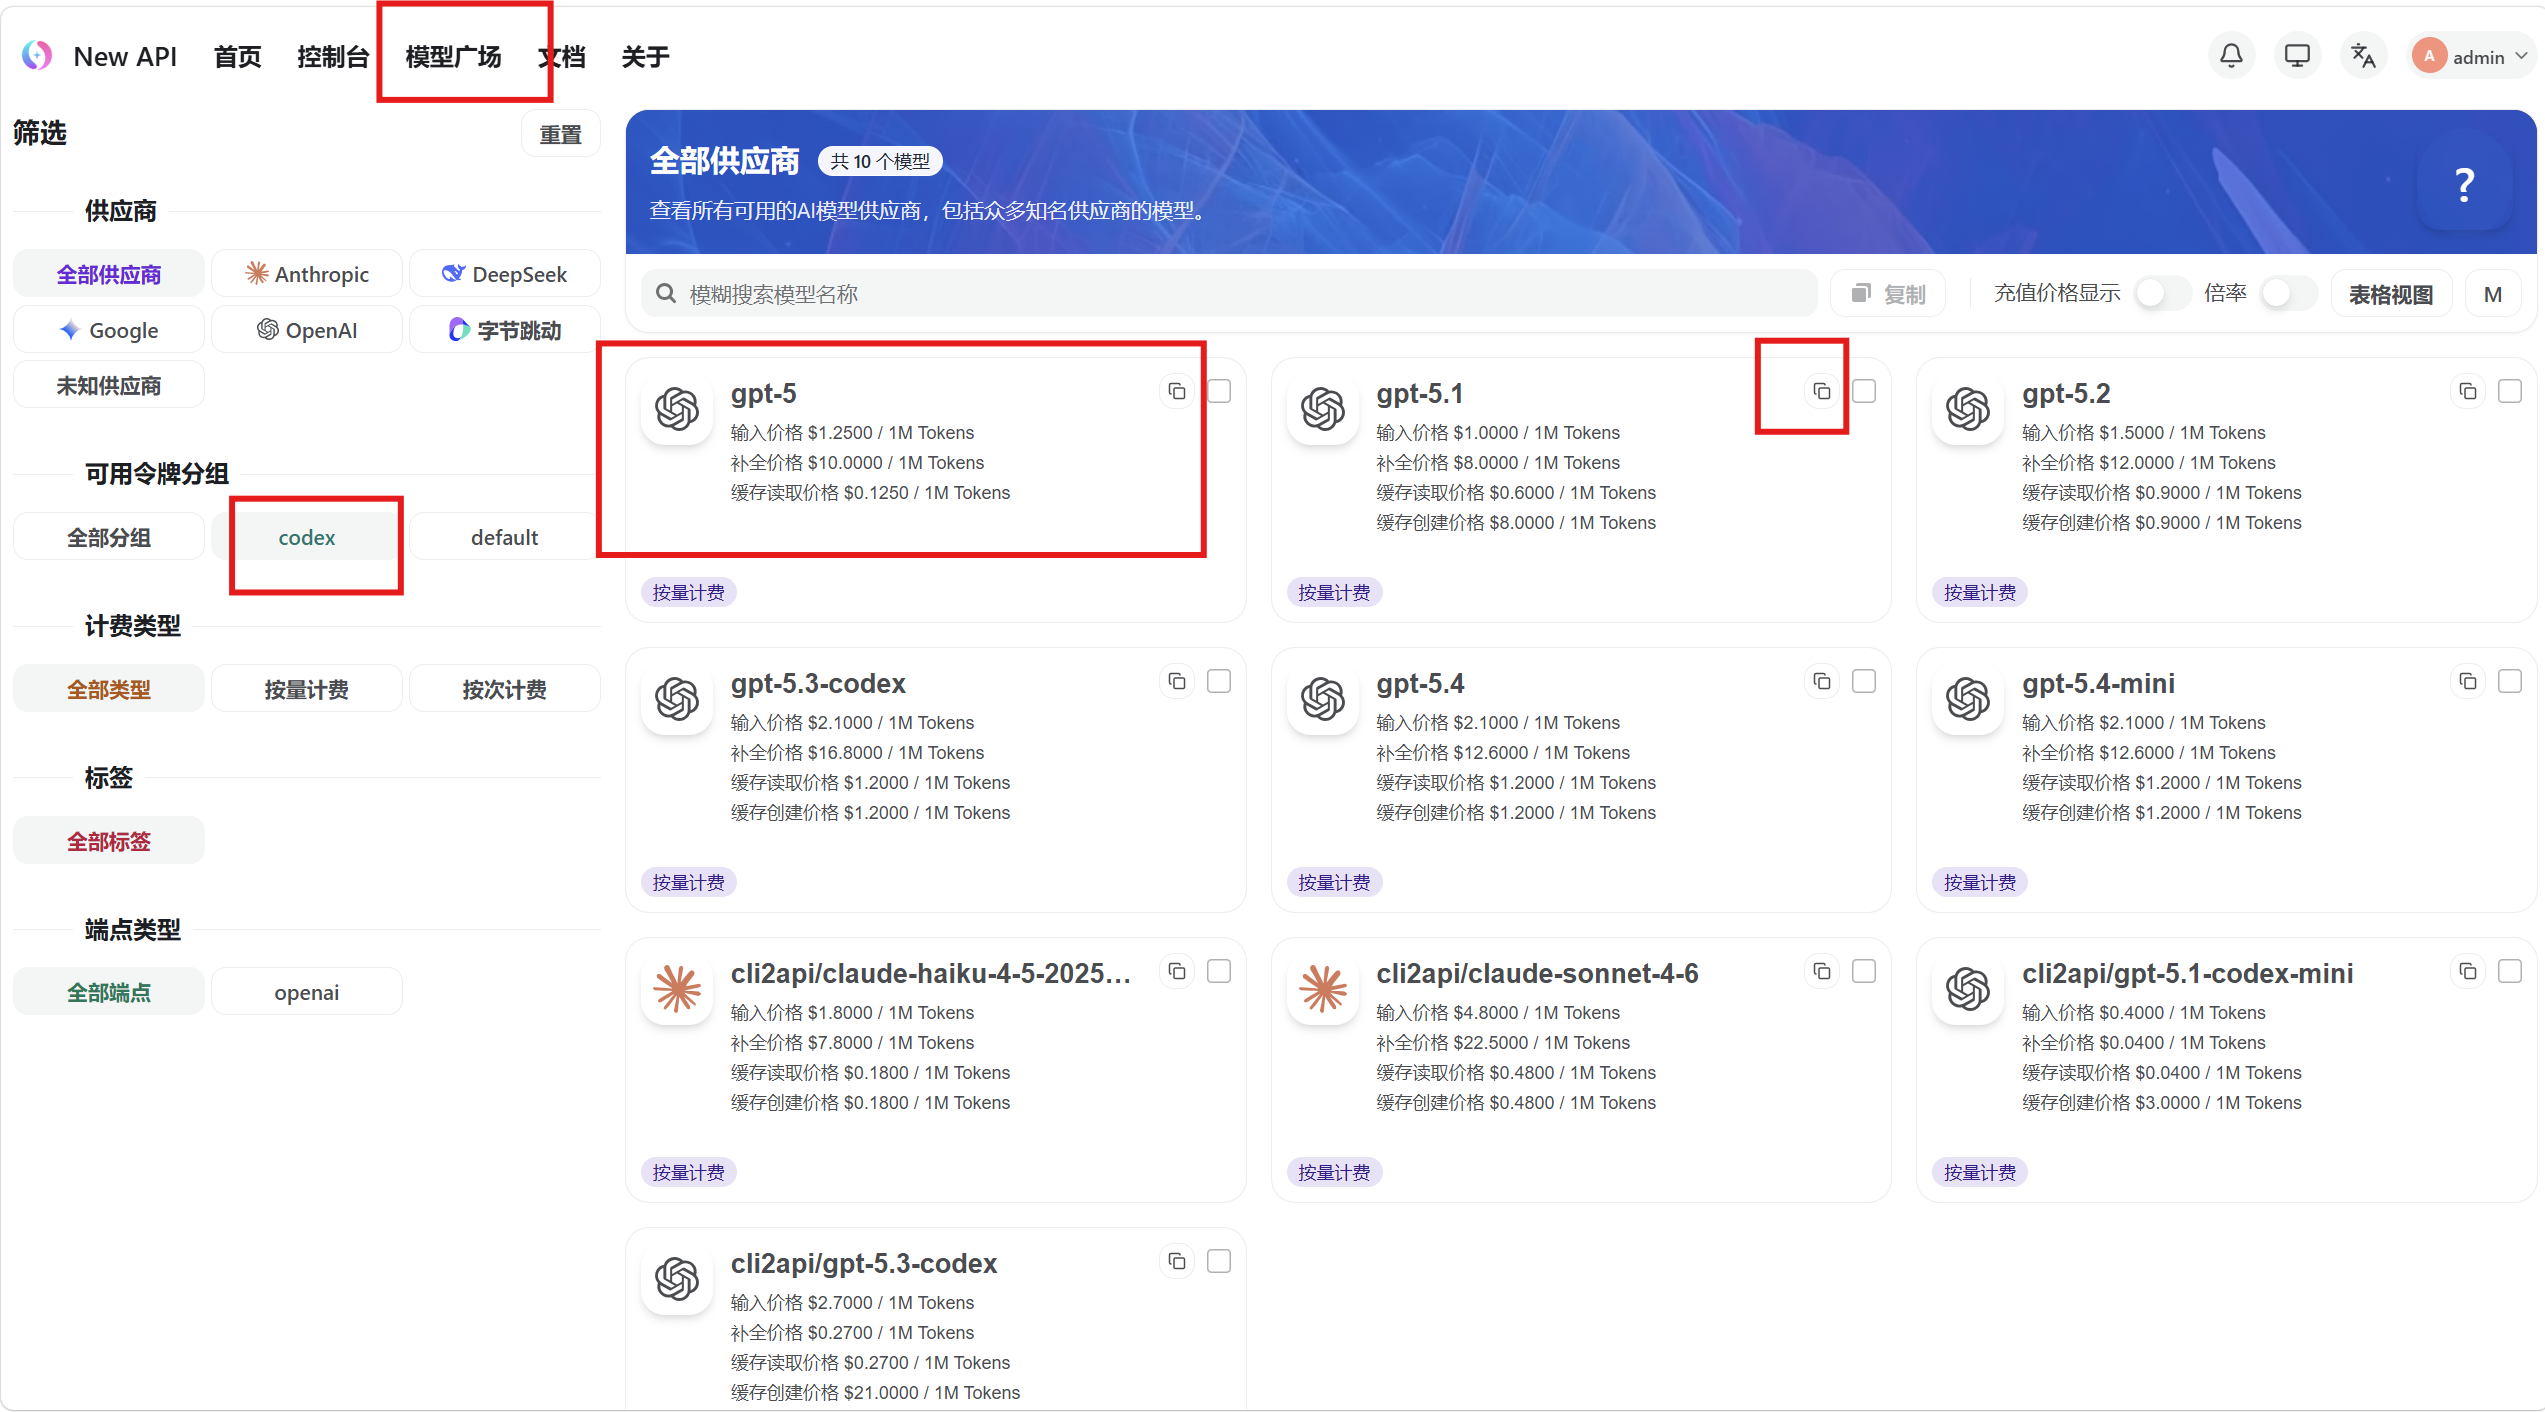The image size is (2545, 1412).
Task: Open the notifications bell icon
Action: pyautogui.click(x=2231, y=56)
